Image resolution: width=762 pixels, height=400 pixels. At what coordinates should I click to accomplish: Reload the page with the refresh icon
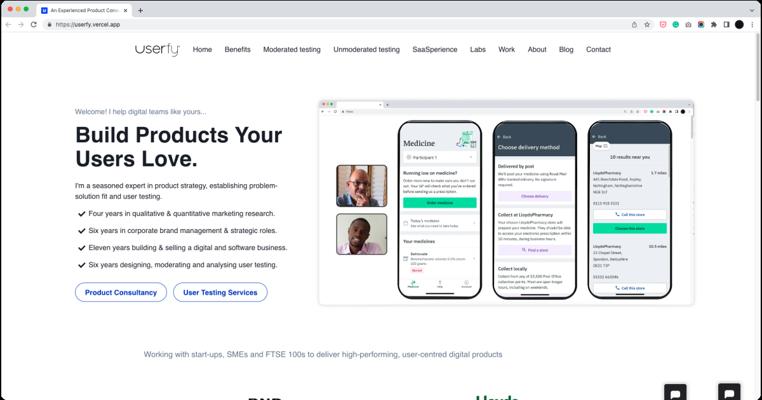(34, 24)
